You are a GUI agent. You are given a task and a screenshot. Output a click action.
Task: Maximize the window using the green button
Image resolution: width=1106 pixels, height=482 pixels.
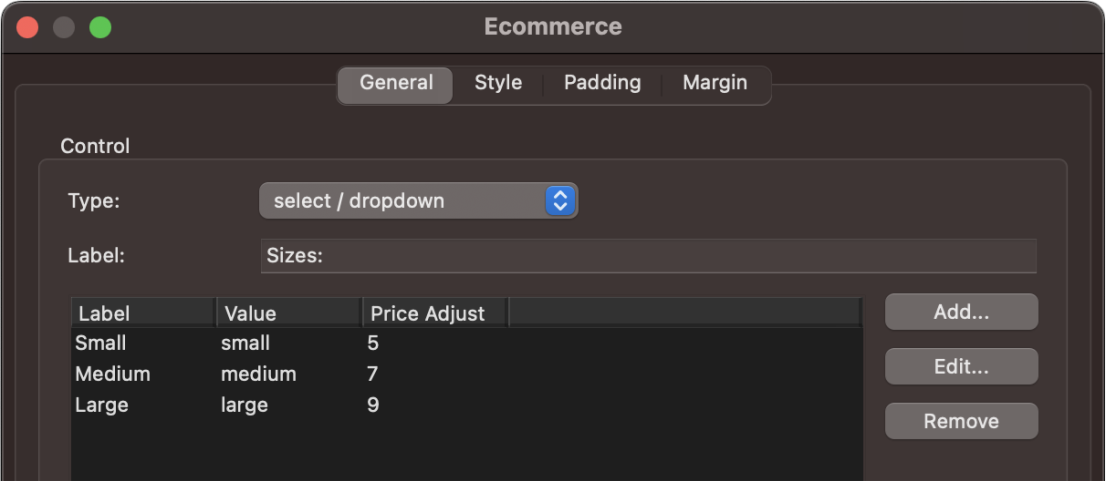(x=100, y=27)
